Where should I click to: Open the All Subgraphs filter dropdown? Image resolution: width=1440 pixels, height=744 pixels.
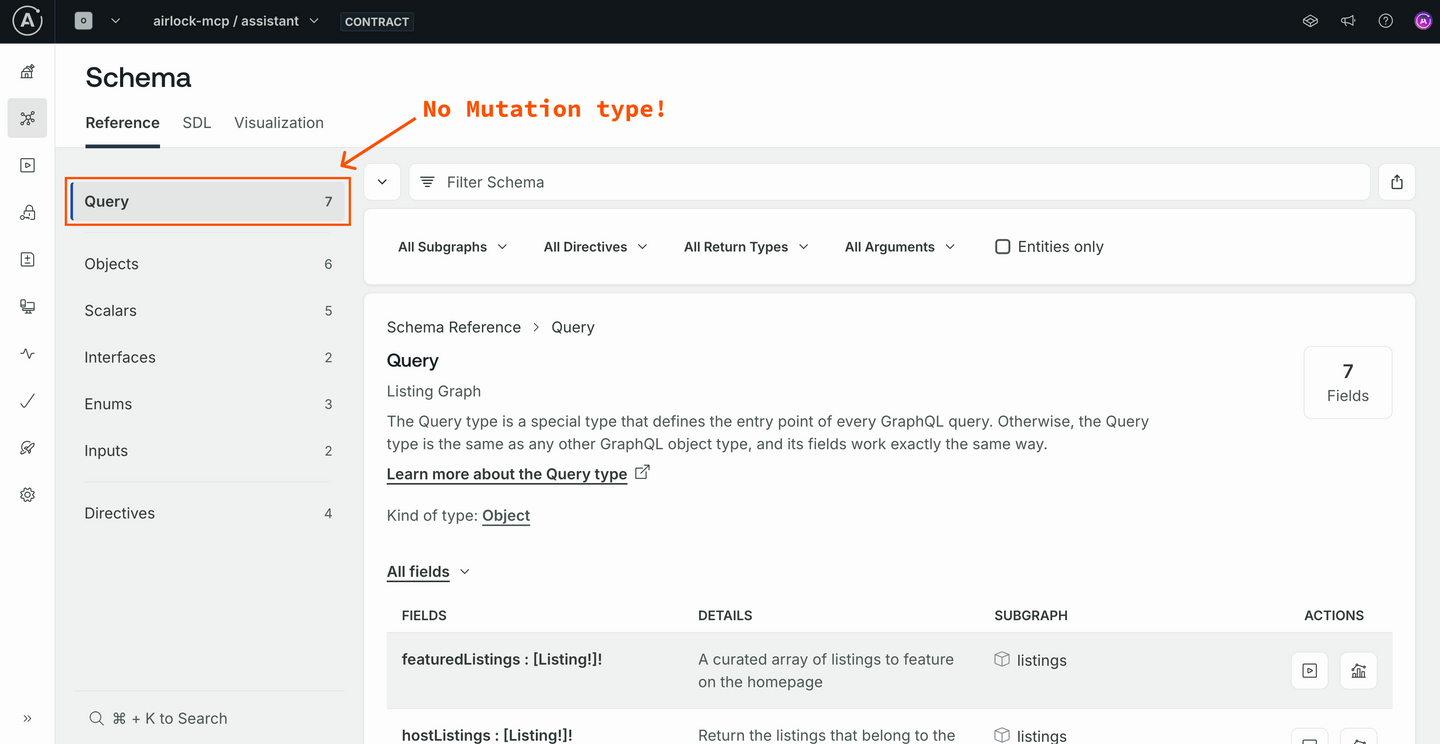[x=451, y=246]
